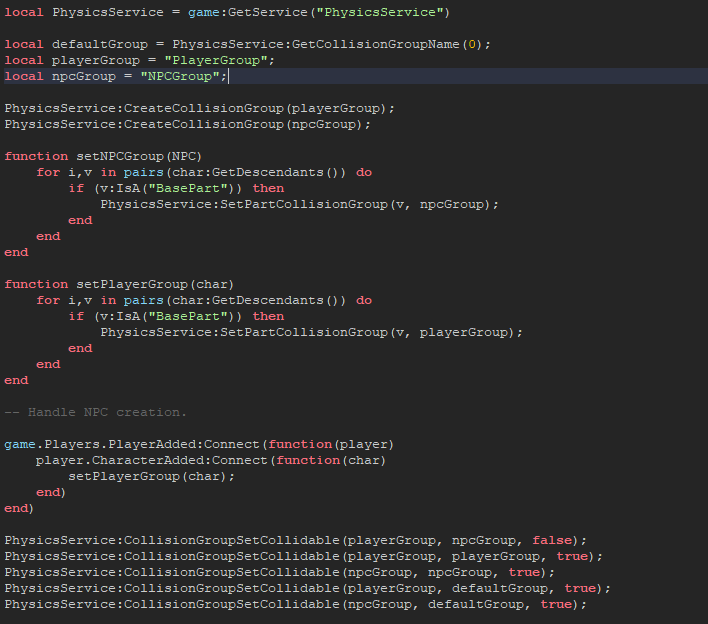Click the false value in CollisionGroupSetCollidable
Screen dimensions: 708x624
(x=552, y=540)
